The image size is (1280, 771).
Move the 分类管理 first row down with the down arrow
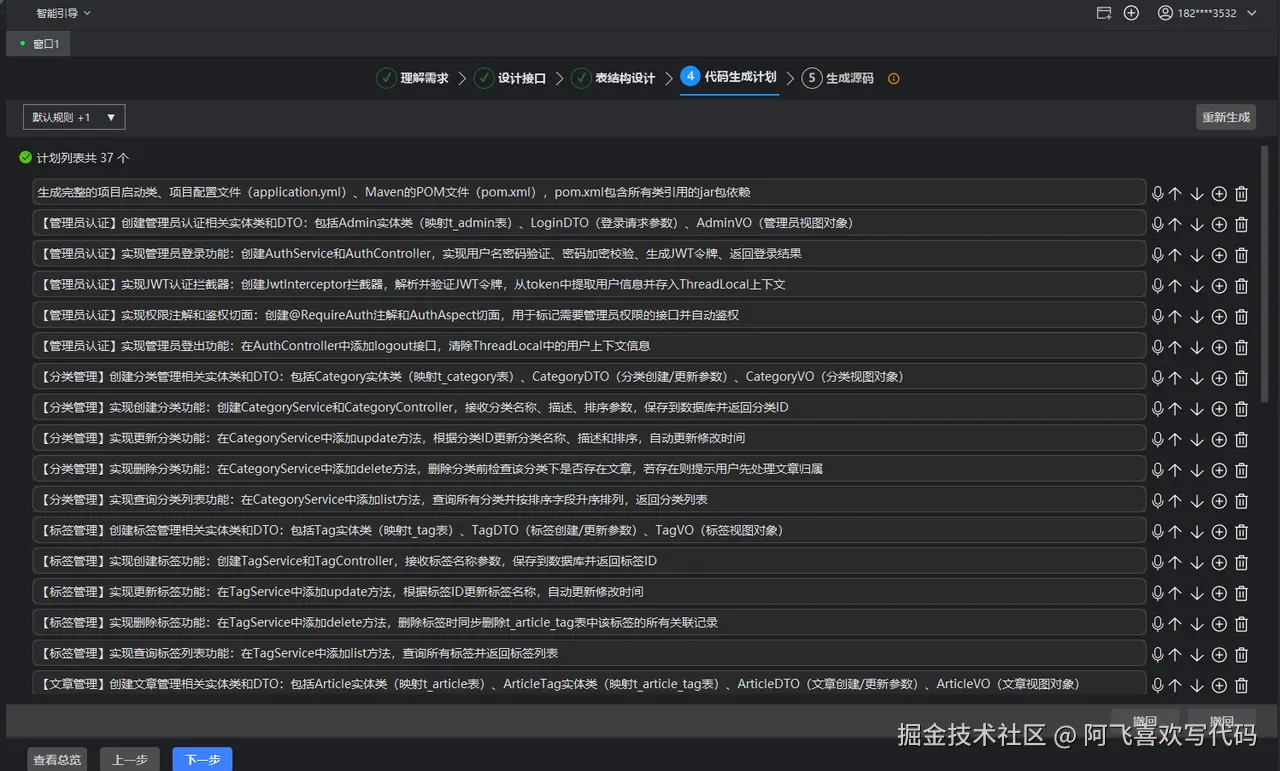click(x=1197, y=376)
